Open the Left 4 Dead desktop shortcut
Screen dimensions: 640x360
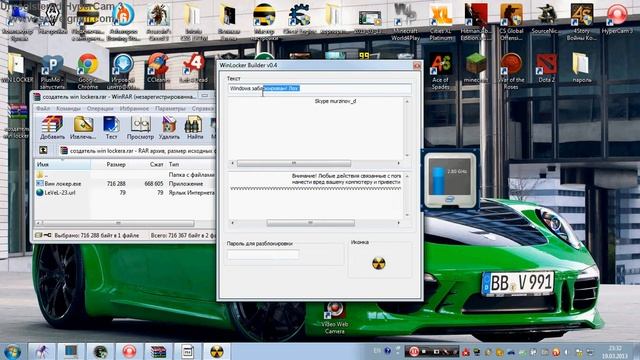(193, 68)
